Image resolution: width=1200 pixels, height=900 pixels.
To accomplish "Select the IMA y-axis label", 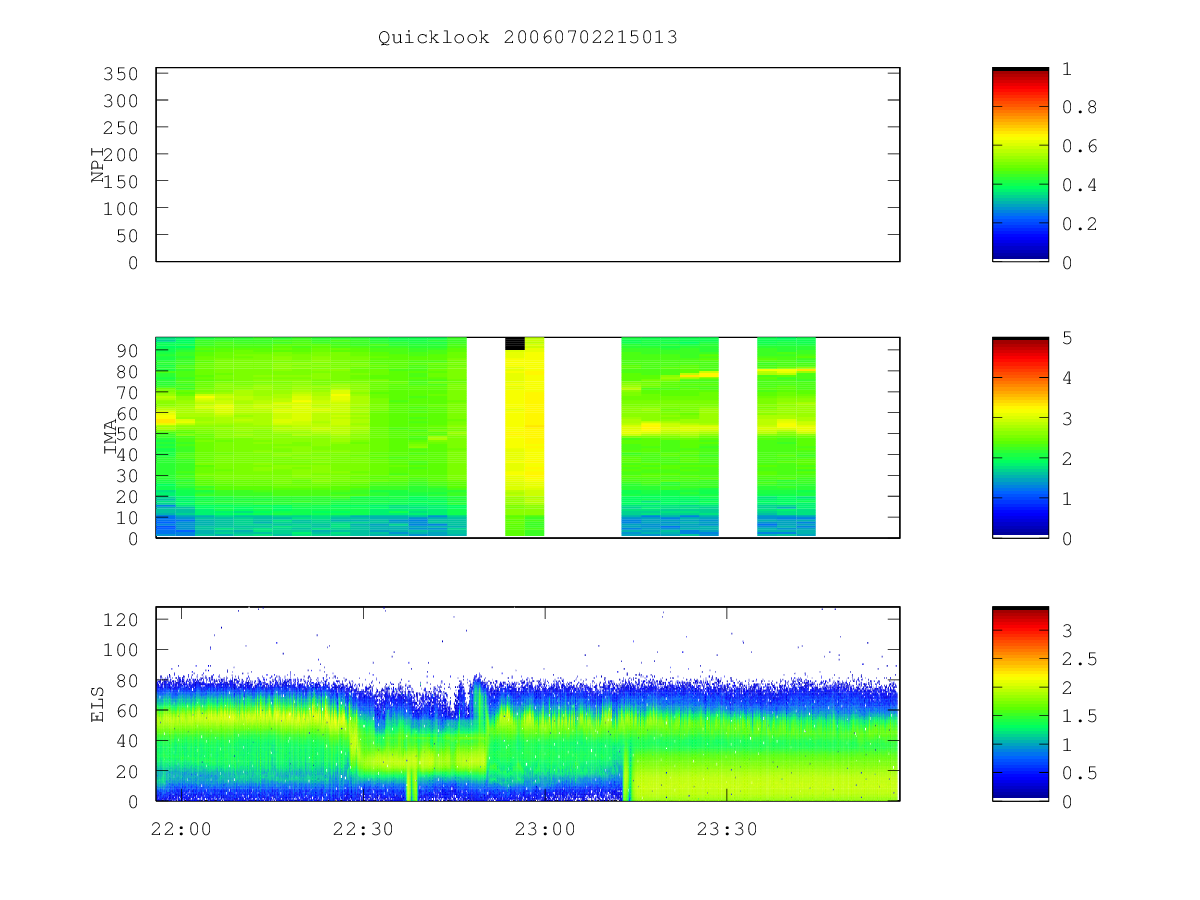I will [x=112, y=437].
